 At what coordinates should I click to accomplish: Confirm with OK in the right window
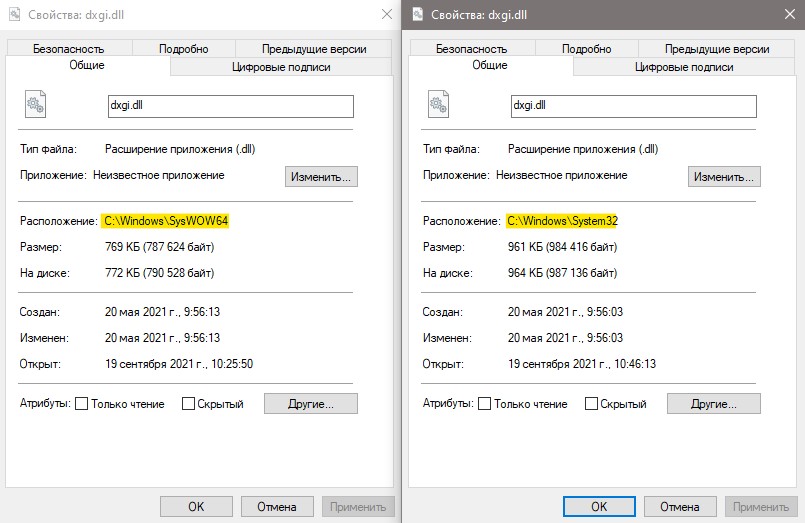click(x=599, y=507)
